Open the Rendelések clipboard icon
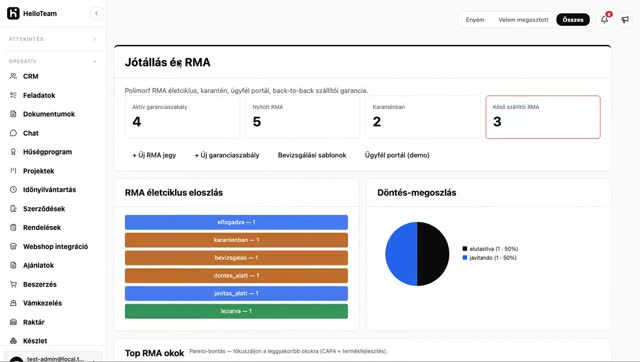 coord(13,227)
